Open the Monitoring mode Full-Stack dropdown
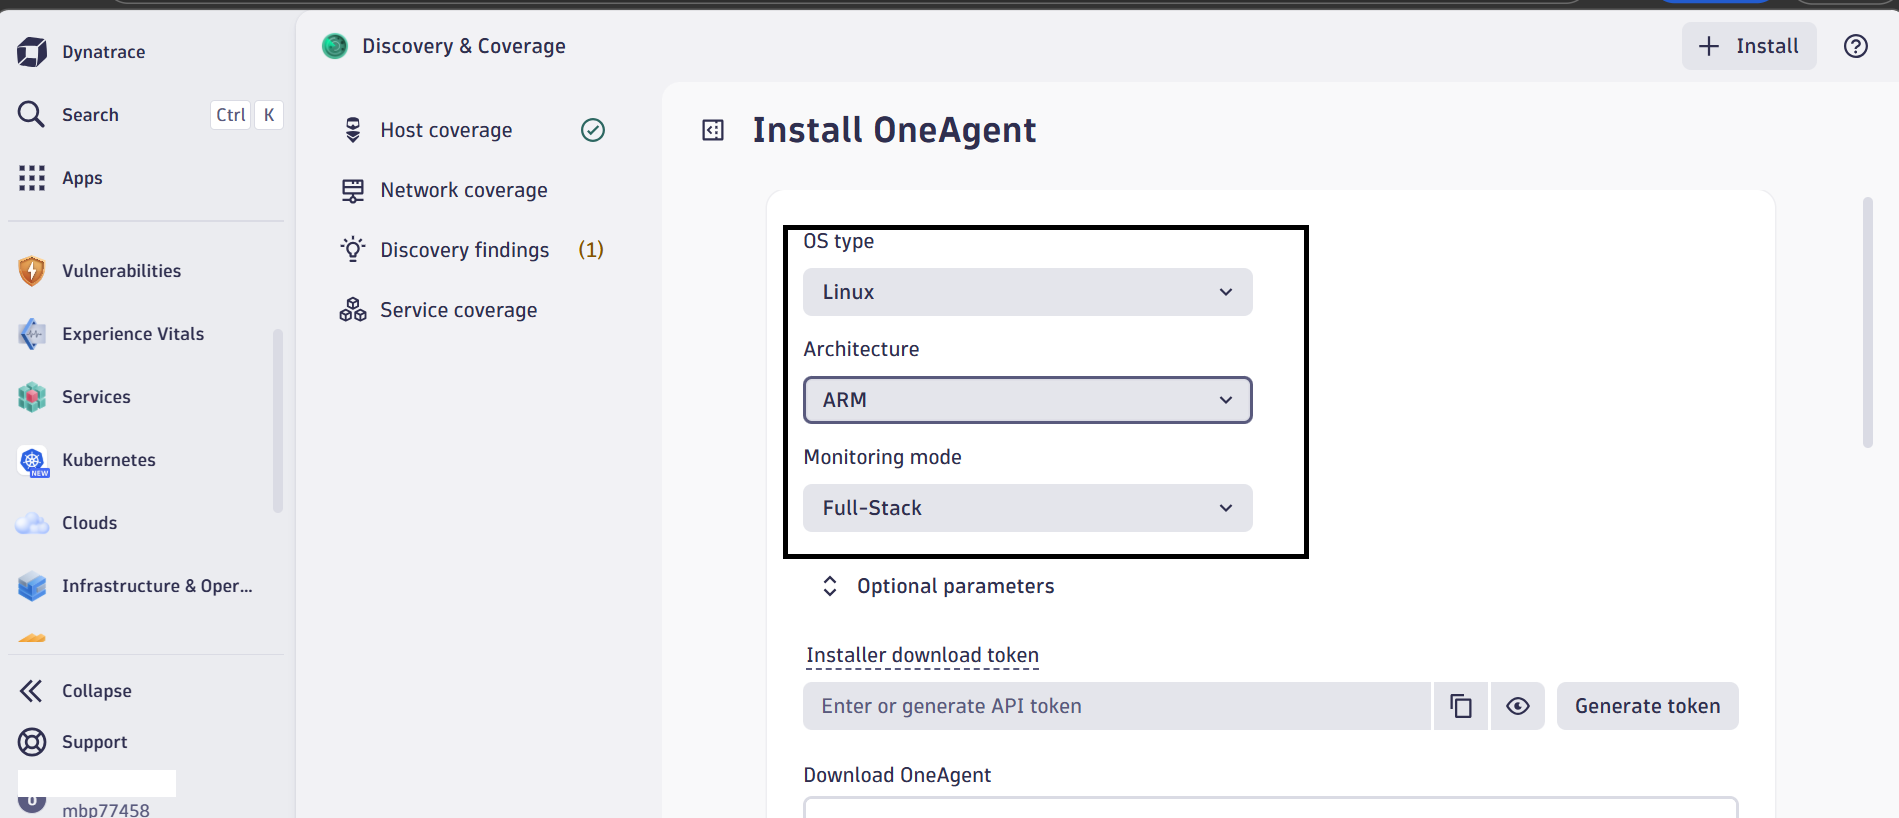This screenshot has width=1899, height=818. click(x=1028, y=508)
